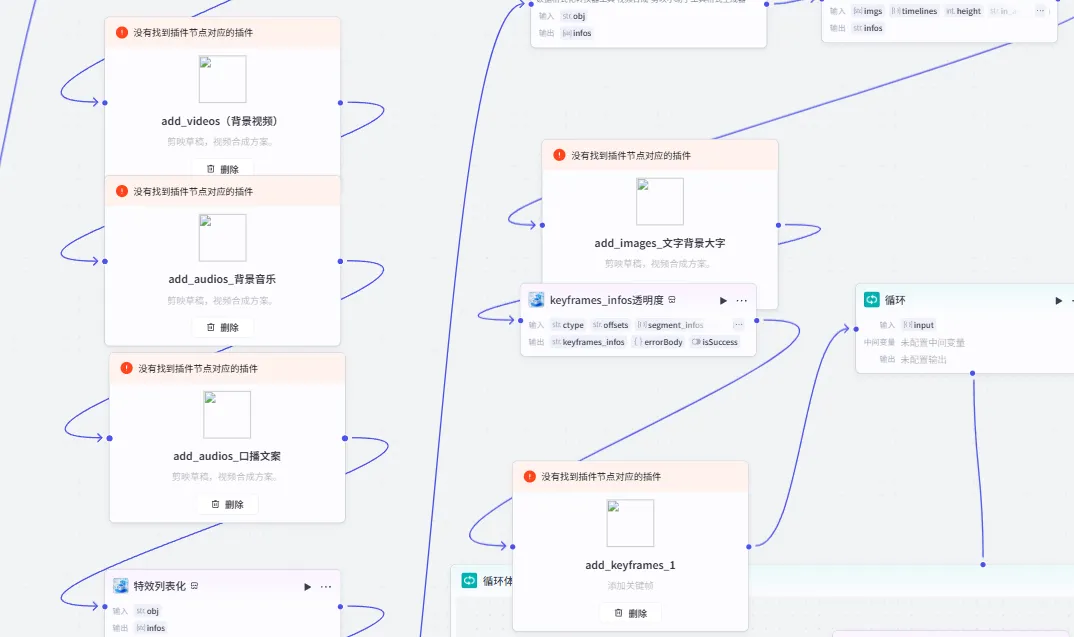
Task: Click the small badge icon after 特效列表化 title
Action: (195, 586)
